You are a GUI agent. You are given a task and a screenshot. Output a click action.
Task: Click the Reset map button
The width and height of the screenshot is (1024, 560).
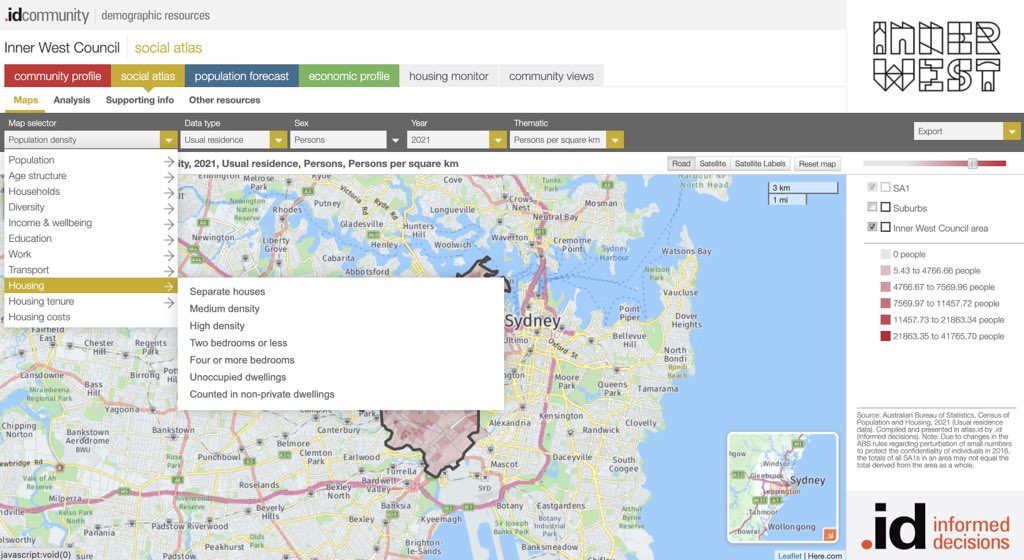tap(817, 164)
